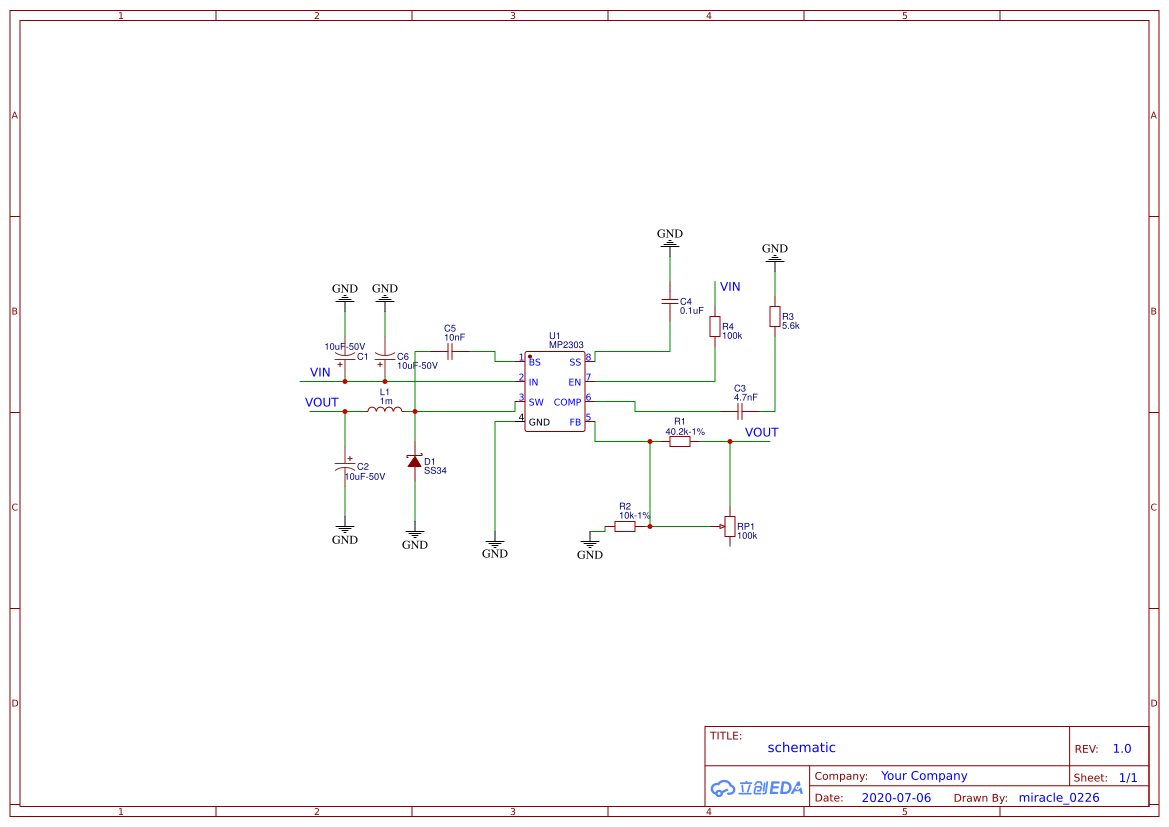This screenshot has height=827, width=1169.
Task: Select the R3 5.6k resistor symbol
Action: click(x=775, y=317)
